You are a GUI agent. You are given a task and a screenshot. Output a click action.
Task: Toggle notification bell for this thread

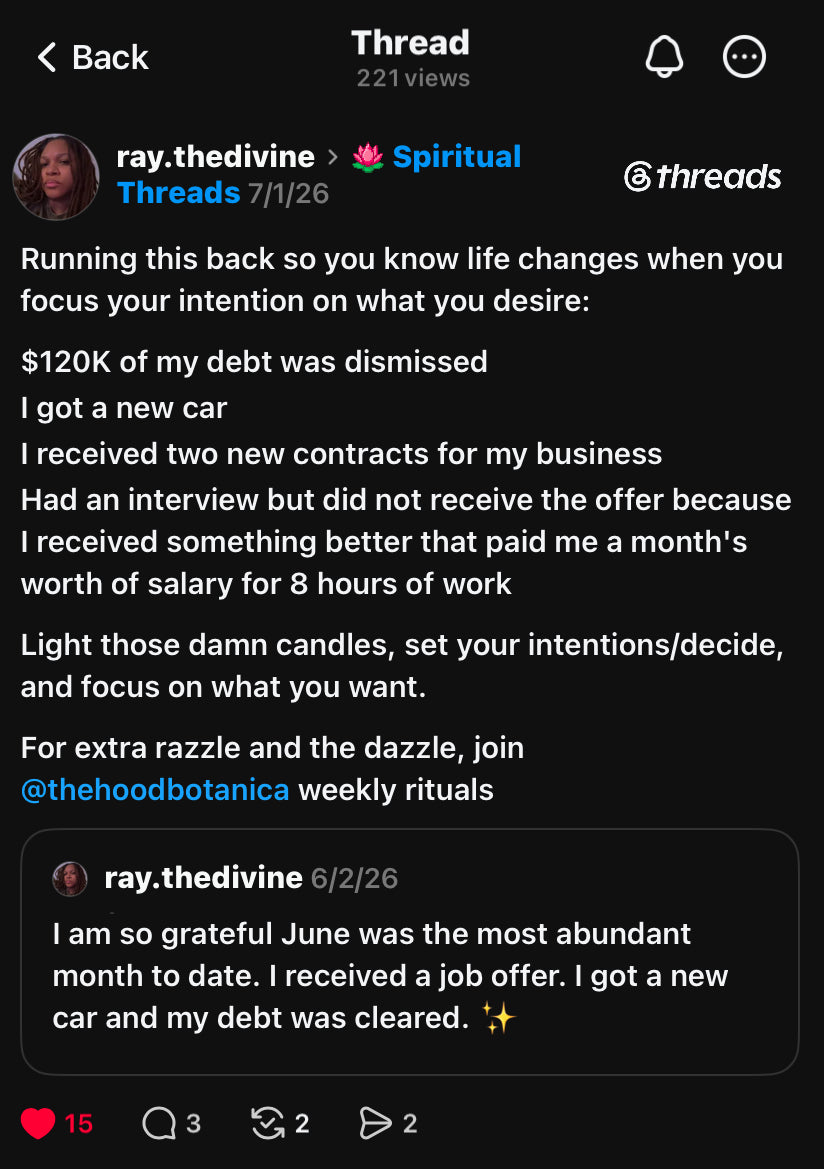coord(664,57)
